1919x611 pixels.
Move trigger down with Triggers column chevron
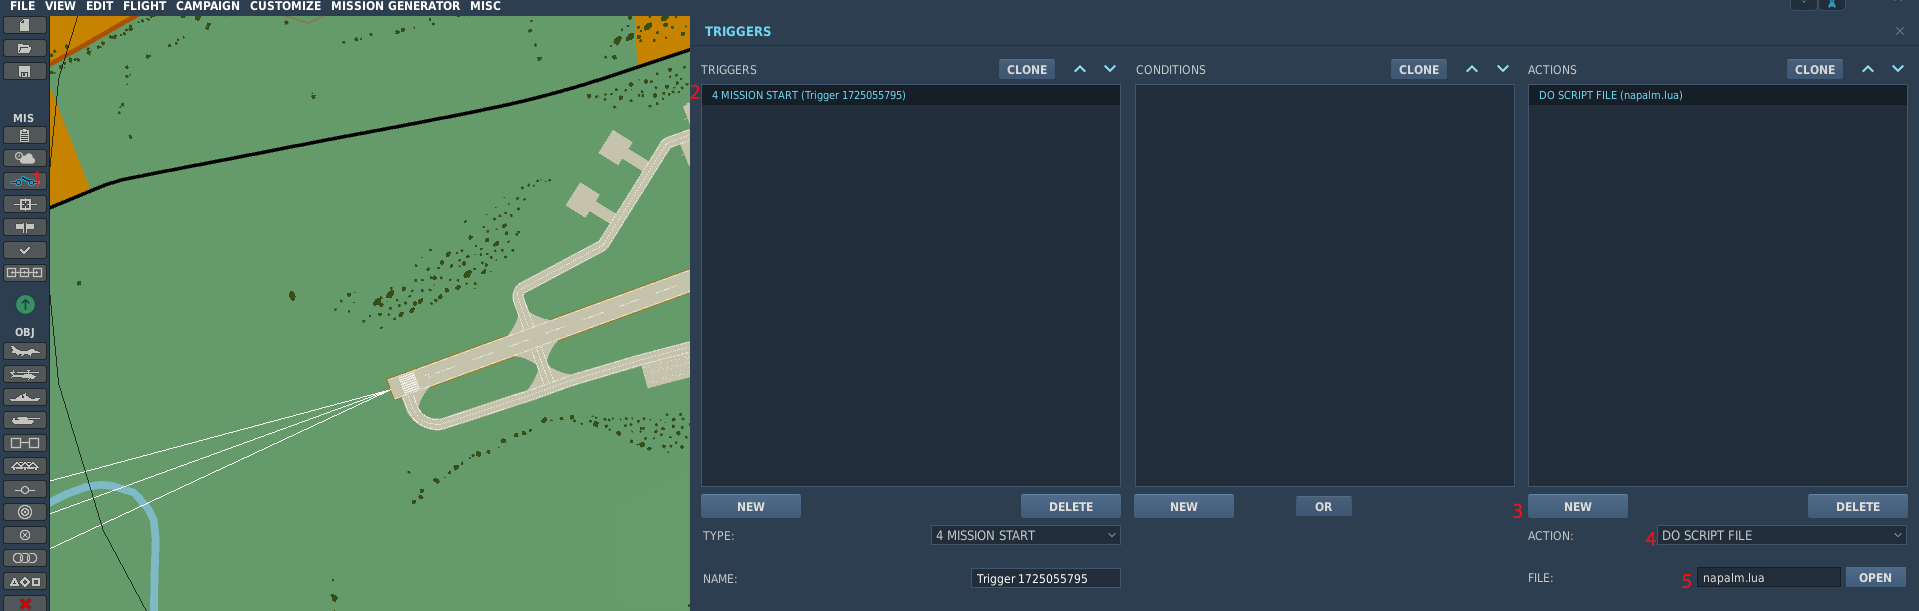[1109, 69]
